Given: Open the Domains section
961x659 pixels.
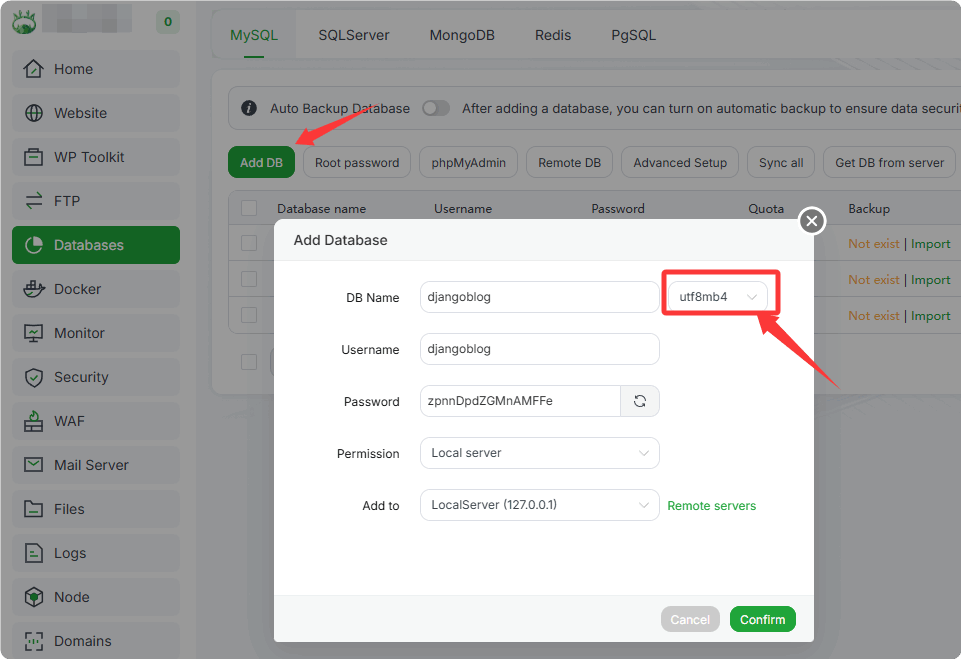Looking at the screenshot, I should (96, 641).
